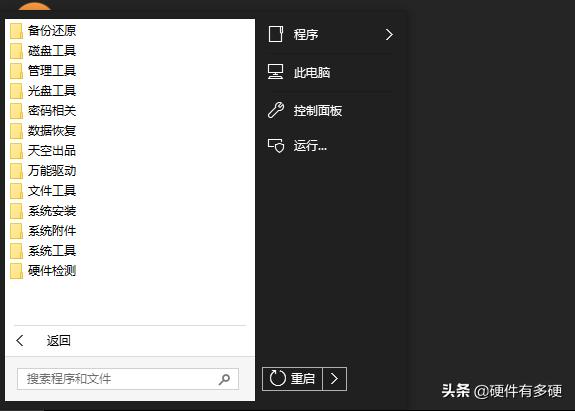Click the back chevron beside 返回
Image resolution: width=575 pixels, height=411 pixels.
coord(20,341)
